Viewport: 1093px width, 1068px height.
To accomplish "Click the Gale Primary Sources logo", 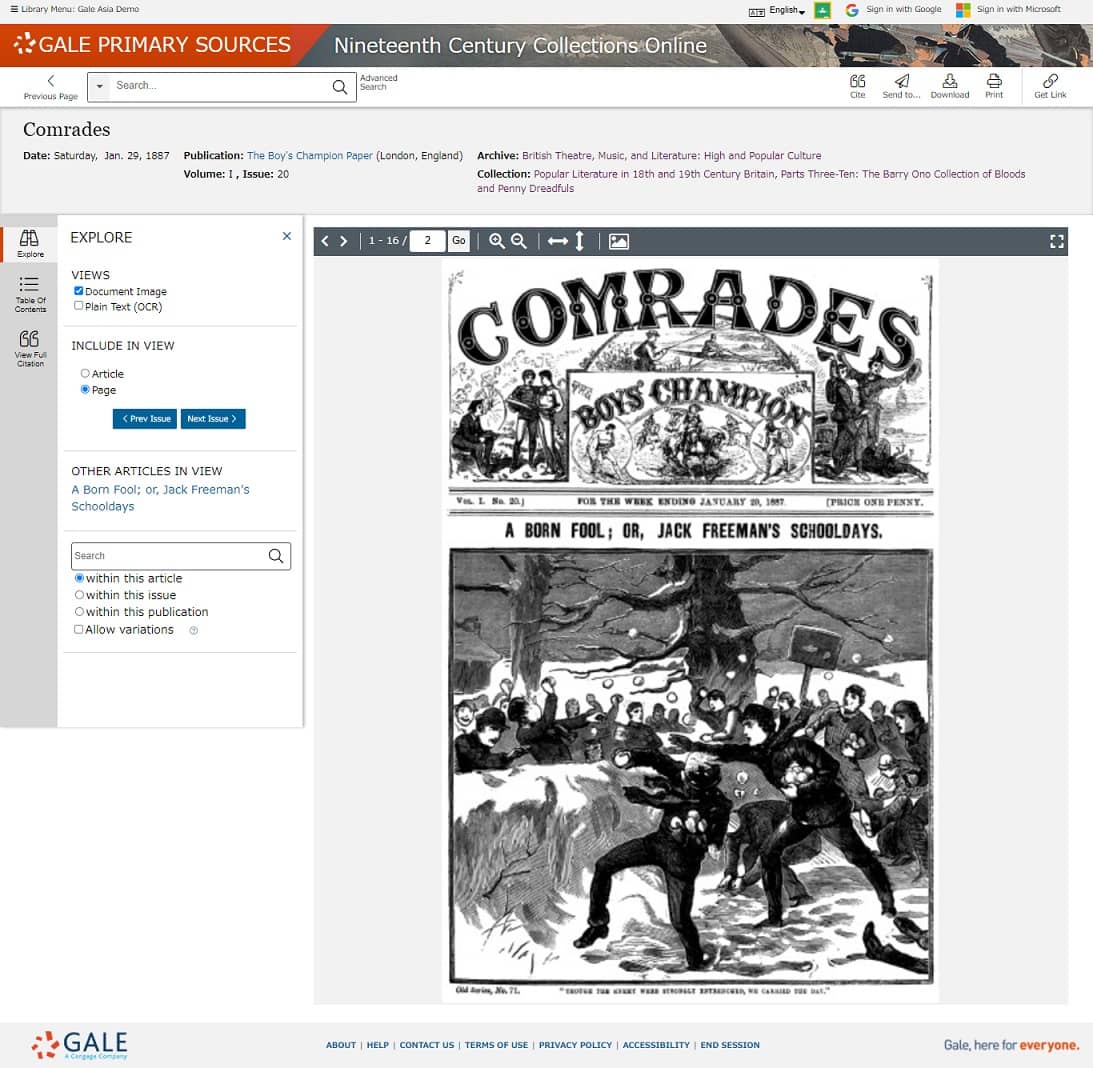I will (x=152, y=45).
